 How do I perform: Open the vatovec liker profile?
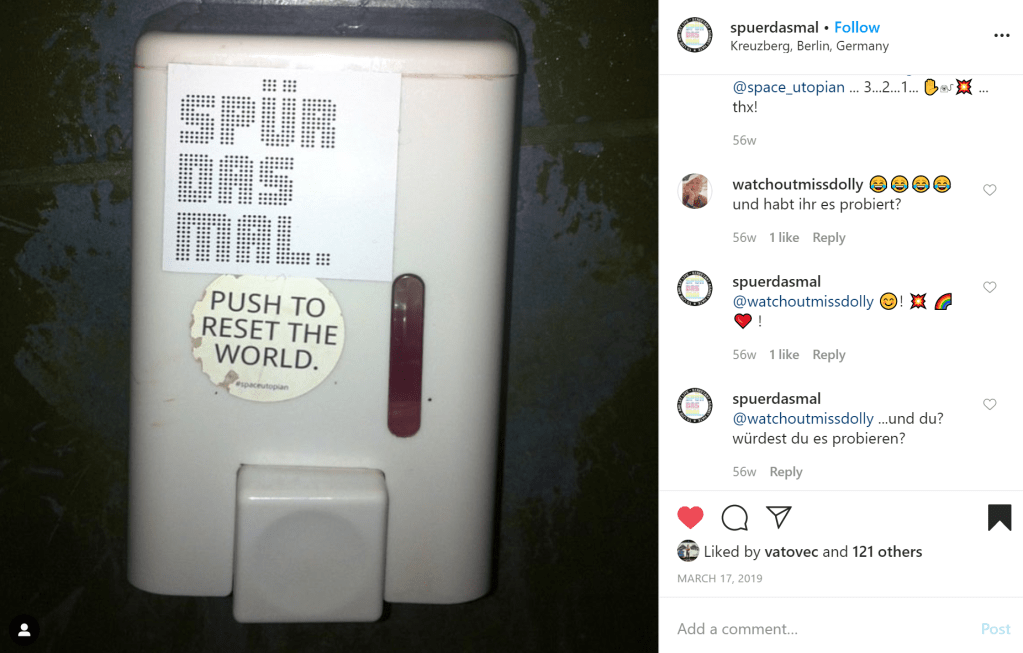coord(791,552)
